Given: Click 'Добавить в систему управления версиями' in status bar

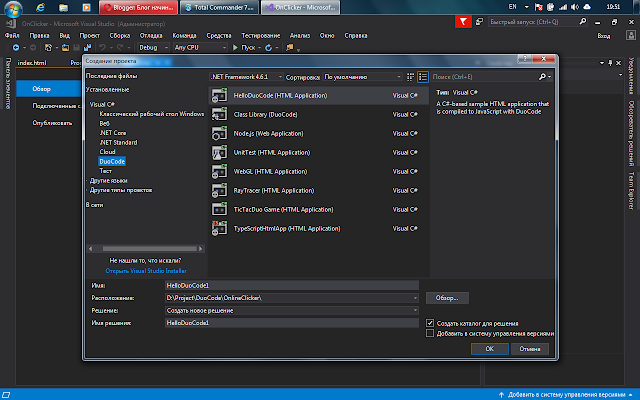Looking at the screenshot, I should click(x=566, y=395).
